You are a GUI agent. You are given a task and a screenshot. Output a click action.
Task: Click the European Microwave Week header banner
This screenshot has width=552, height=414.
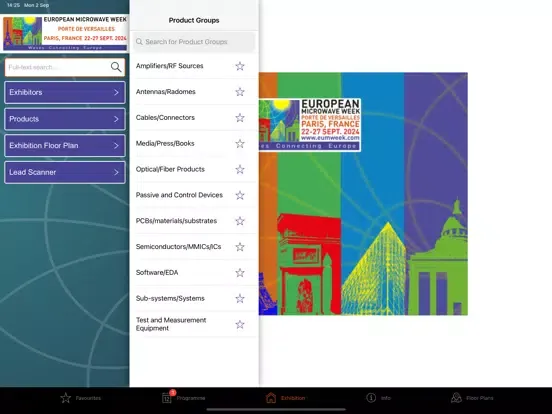coord(65,33)
